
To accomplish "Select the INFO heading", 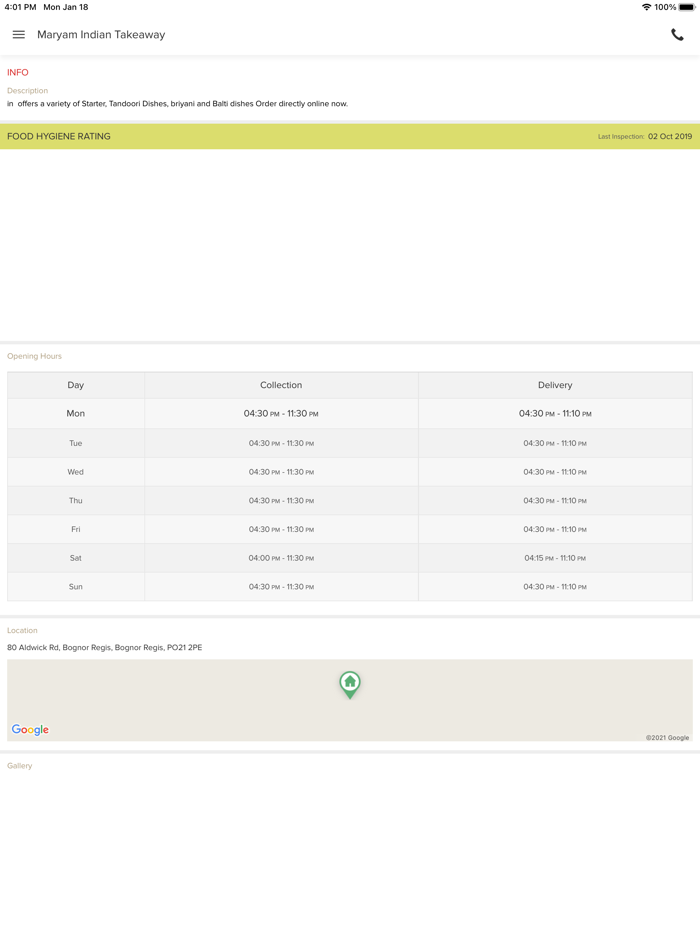I will 18,72.
